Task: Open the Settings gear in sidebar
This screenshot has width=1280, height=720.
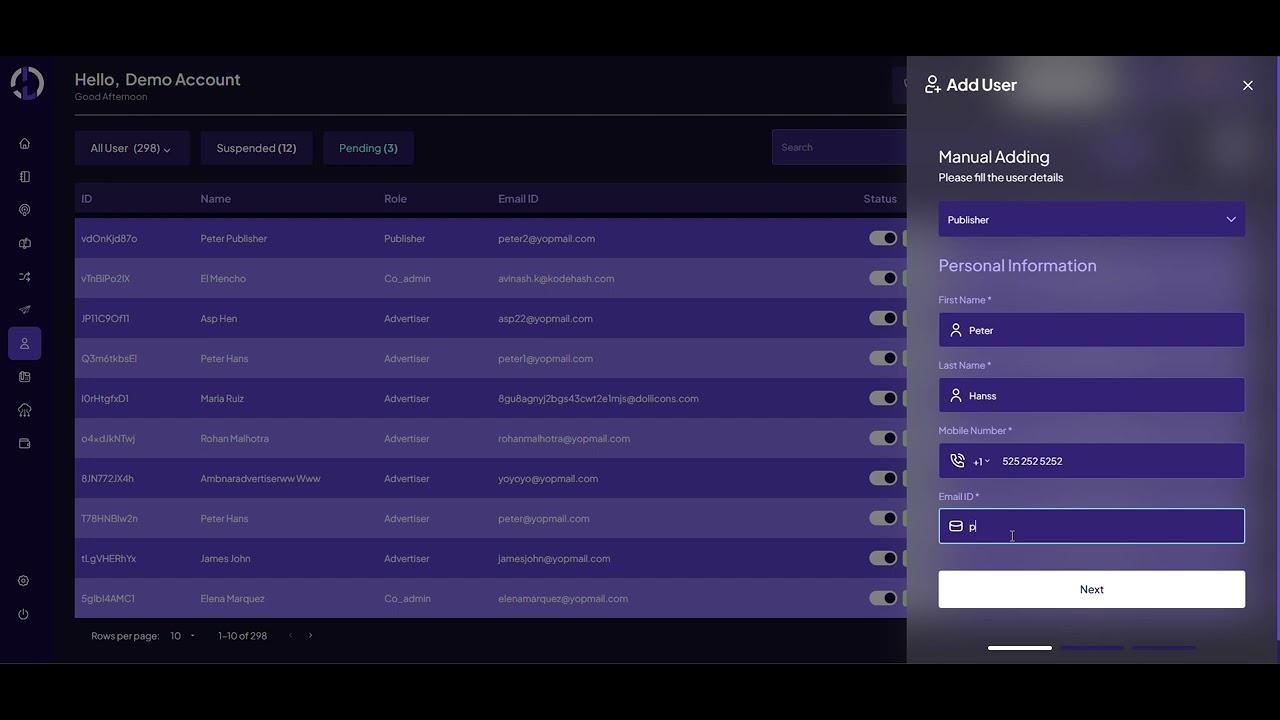Action: click(x=24, y=581)
